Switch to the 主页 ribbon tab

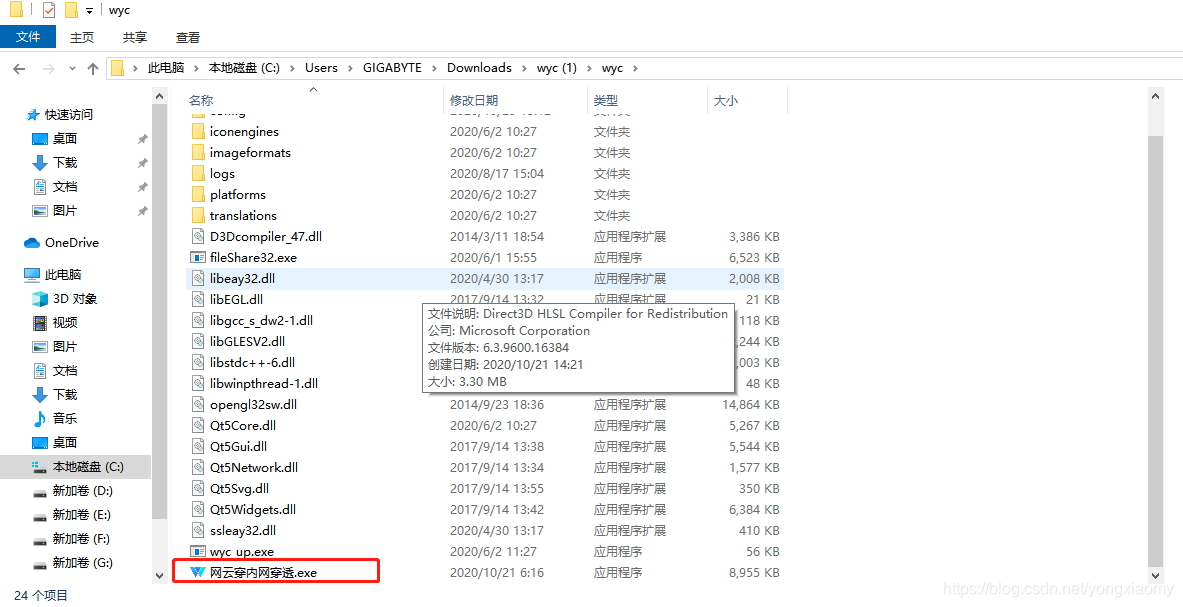pyautogui.click(x=82, y=37)
